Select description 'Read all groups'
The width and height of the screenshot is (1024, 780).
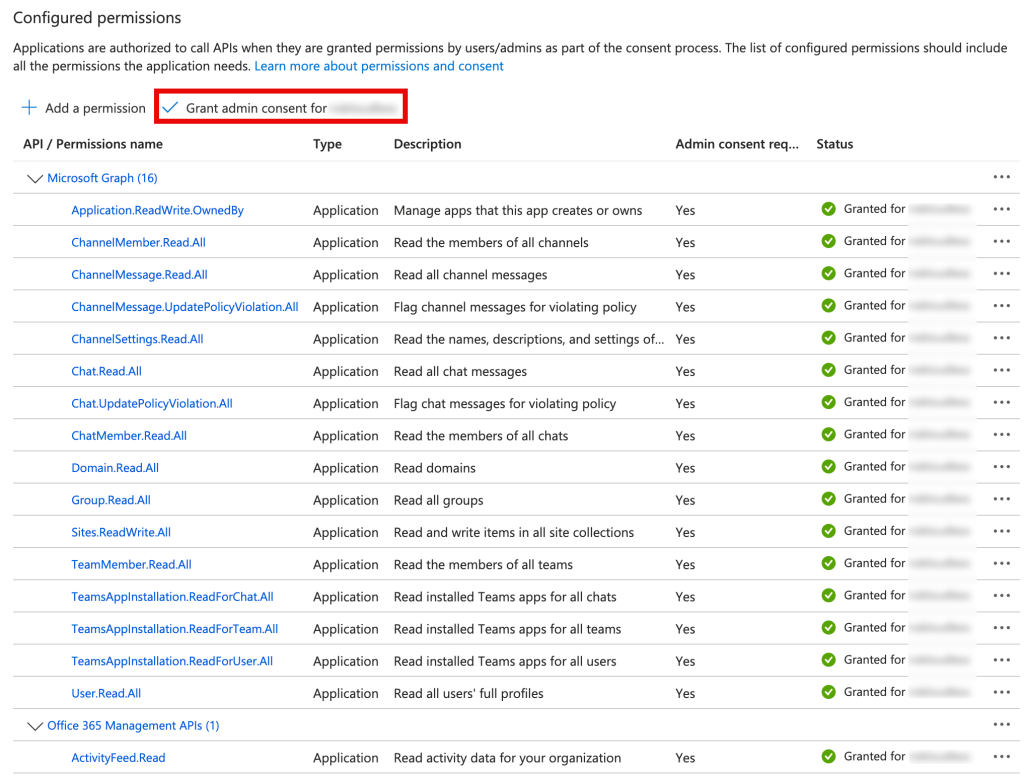pyautogui.click(x=438, y=500)
